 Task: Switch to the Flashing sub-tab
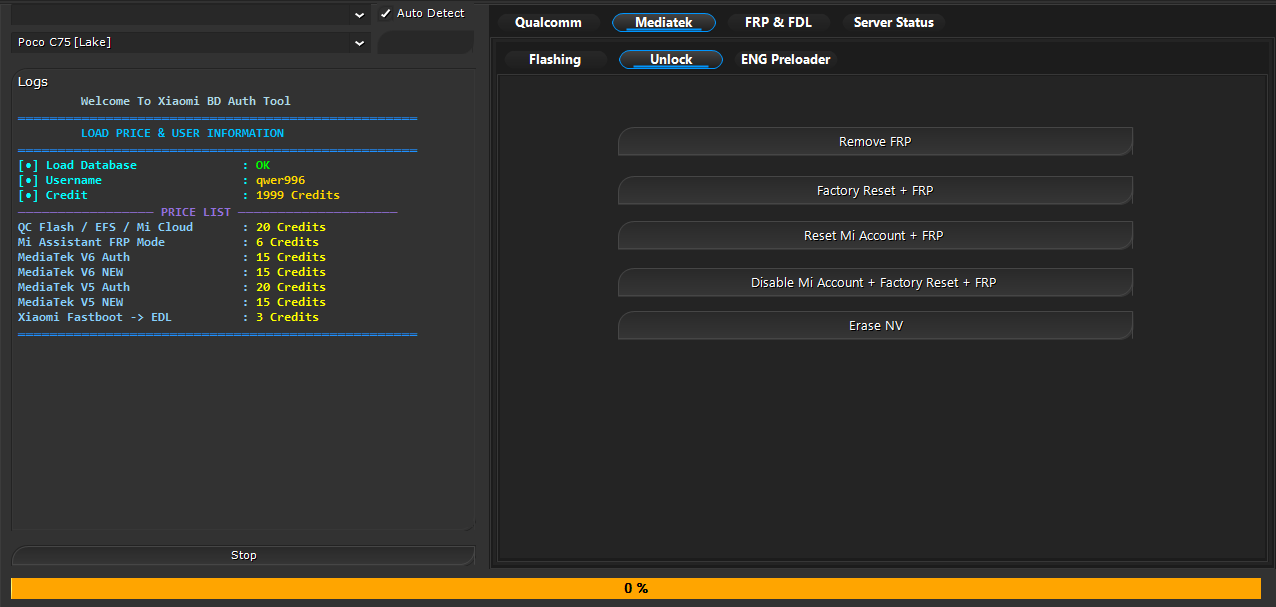point(554,60)
